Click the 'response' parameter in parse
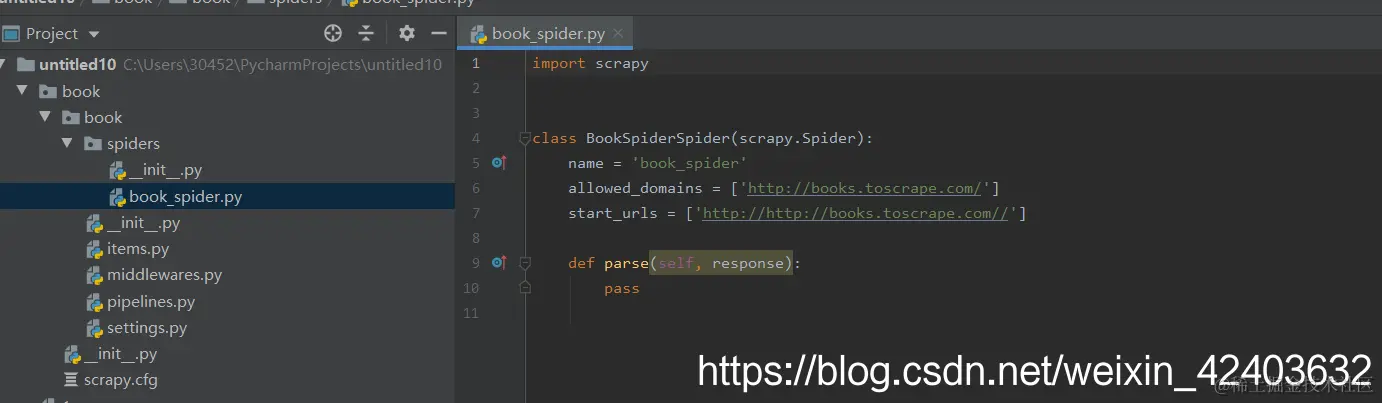1382x403 pixels. coord(748,263)
